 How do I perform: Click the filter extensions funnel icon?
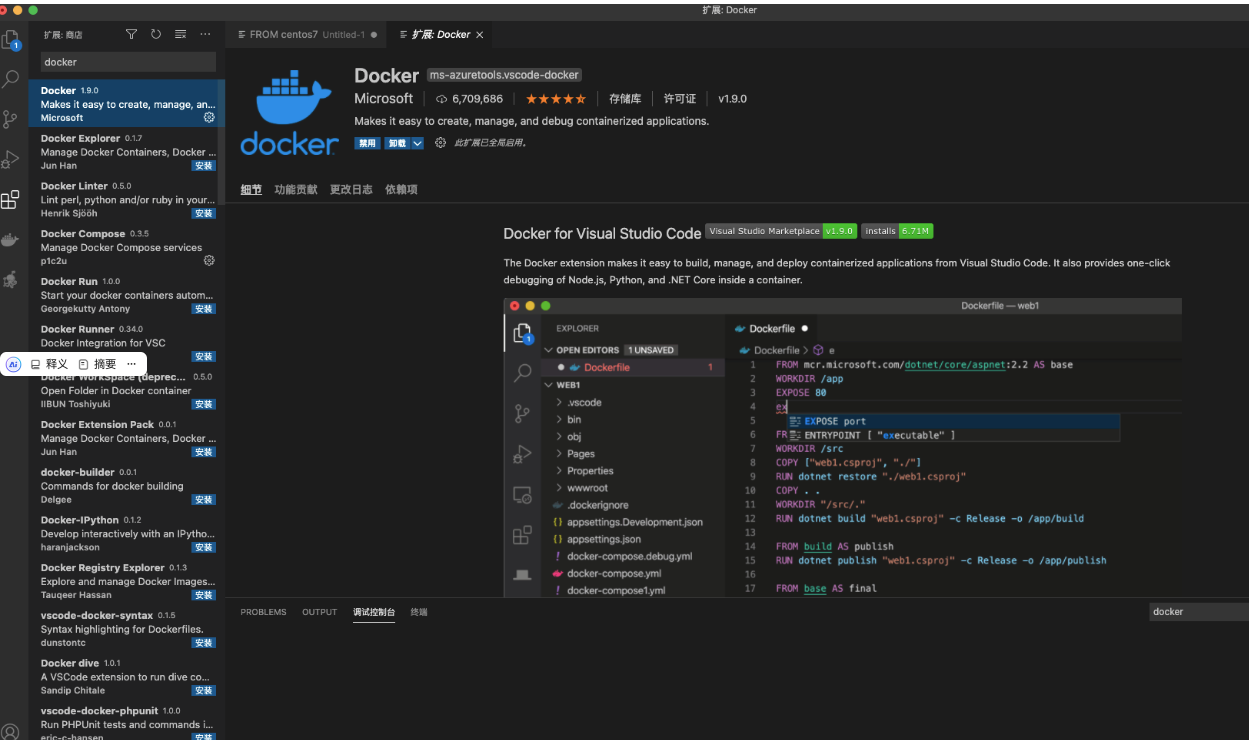[131, 34]
